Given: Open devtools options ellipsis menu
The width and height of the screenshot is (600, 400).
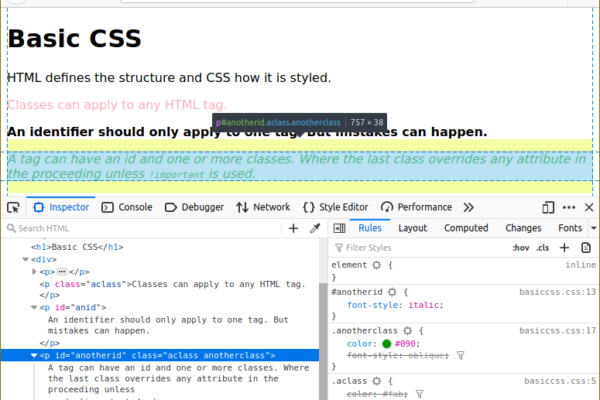Looking at the screenshot, I should 569,207.
